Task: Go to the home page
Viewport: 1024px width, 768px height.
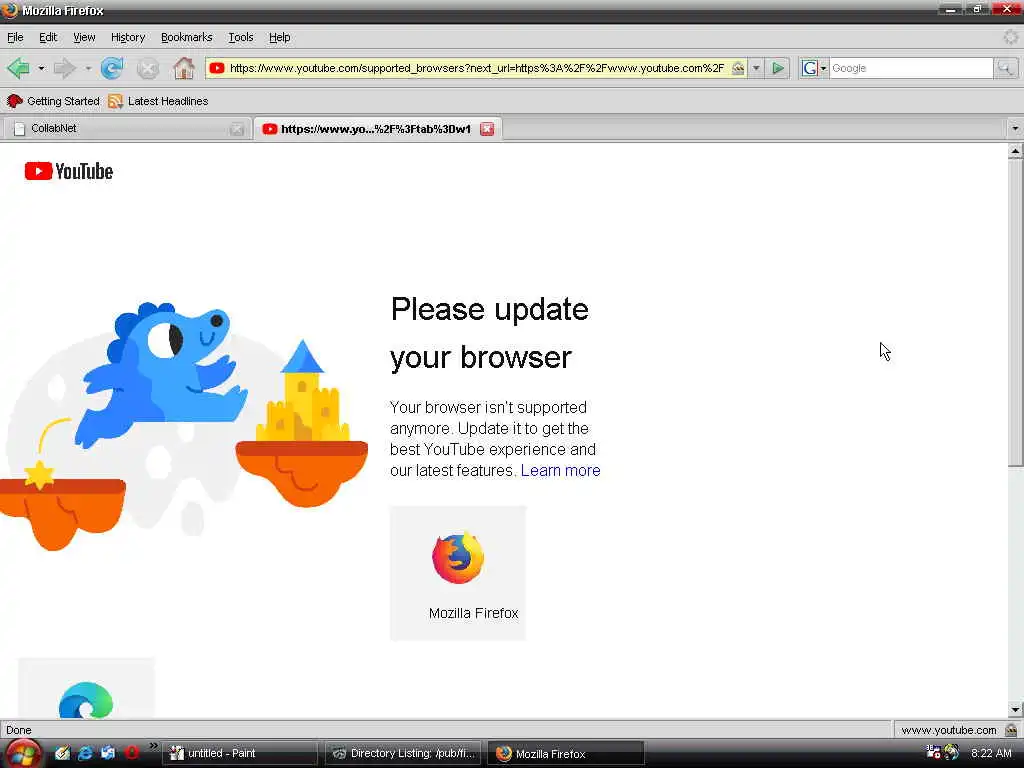Action: pos(184,68)
